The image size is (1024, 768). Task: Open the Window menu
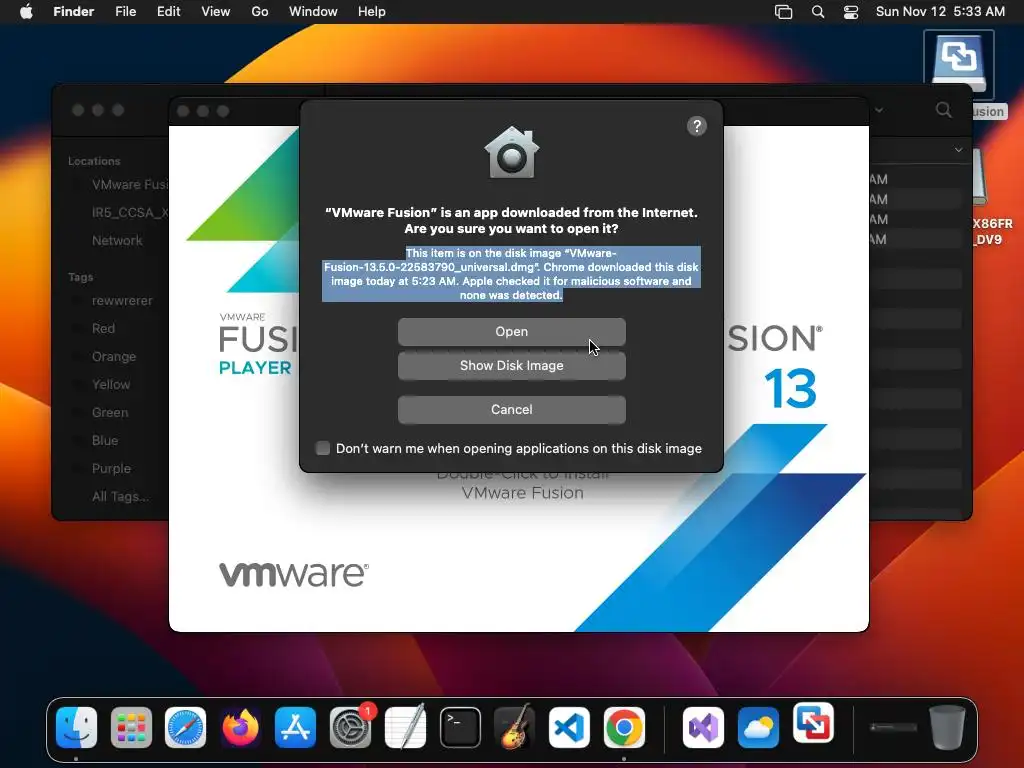313,12
